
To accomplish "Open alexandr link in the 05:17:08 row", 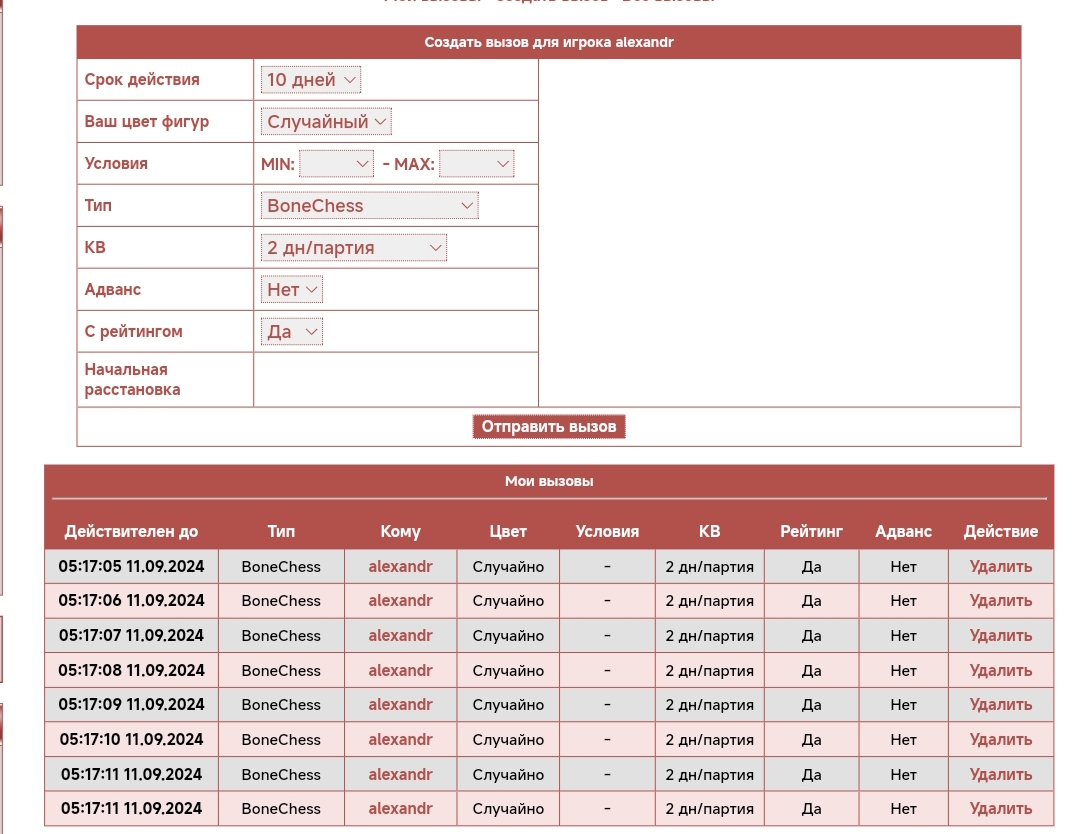I will tap(400, 670).
